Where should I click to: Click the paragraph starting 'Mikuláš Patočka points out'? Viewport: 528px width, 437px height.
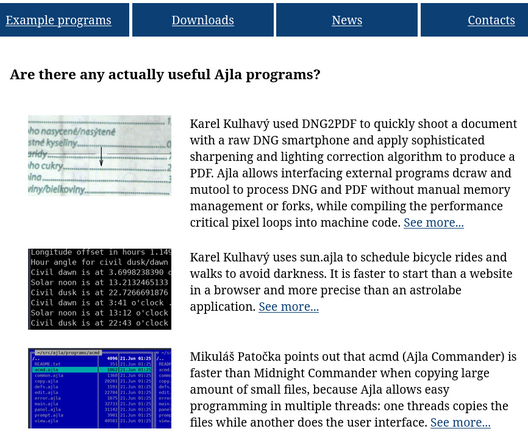tap(353, 389)
